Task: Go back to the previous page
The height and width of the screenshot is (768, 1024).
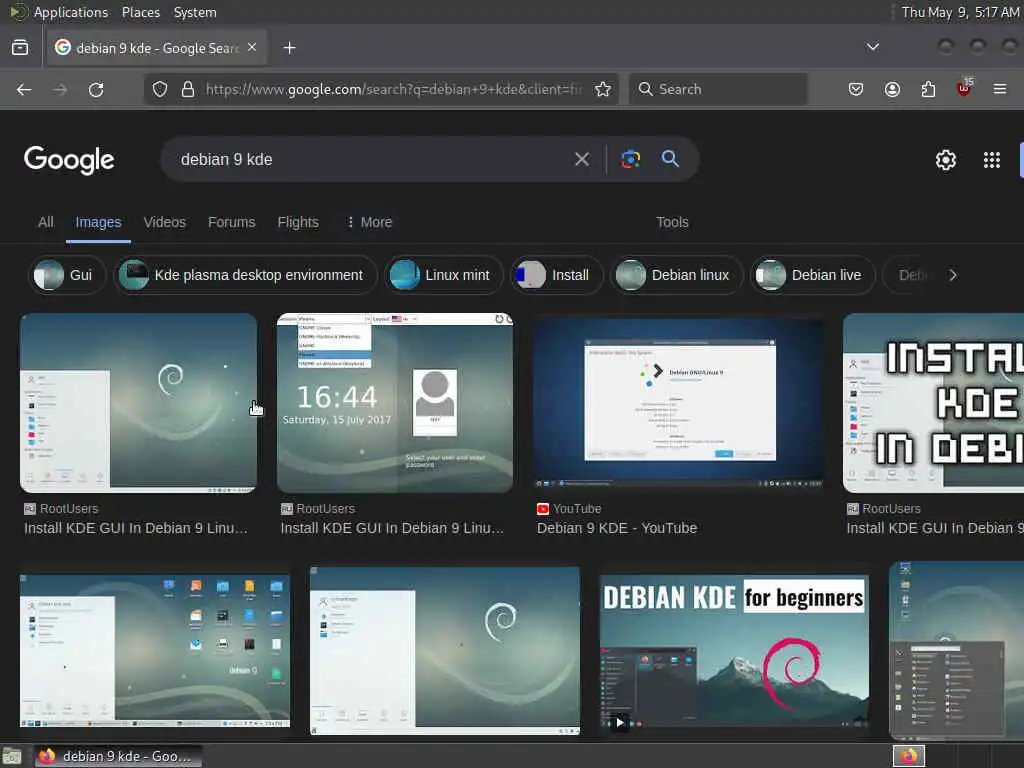Action: 24,89
